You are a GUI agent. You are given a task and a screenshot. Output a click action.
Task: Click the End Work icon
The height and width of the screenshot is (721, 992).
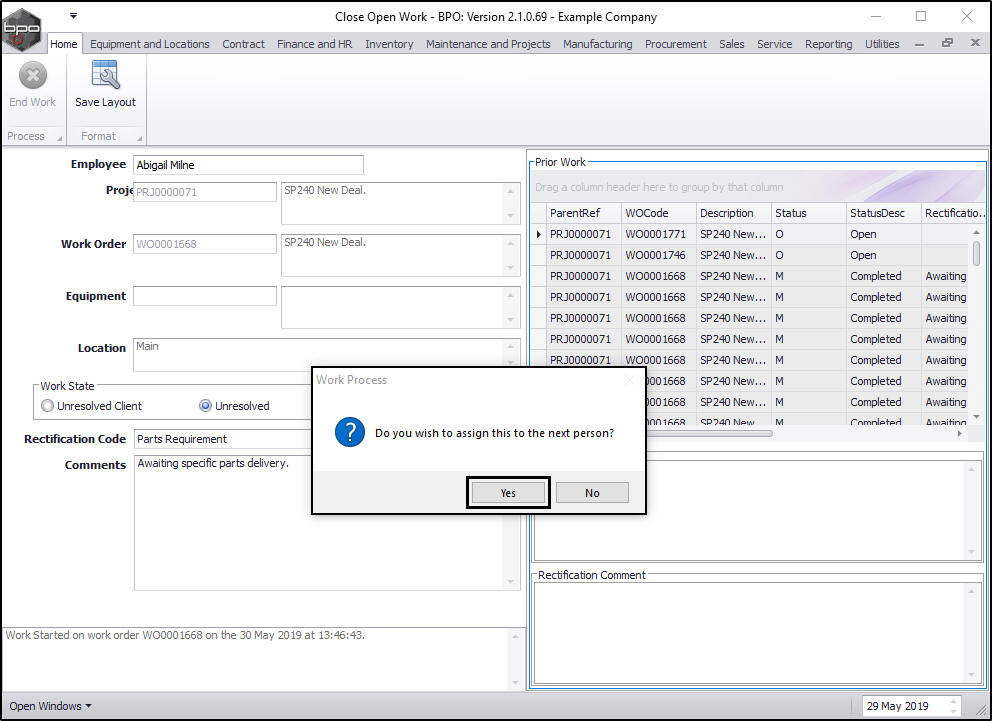tap(32, 76)
